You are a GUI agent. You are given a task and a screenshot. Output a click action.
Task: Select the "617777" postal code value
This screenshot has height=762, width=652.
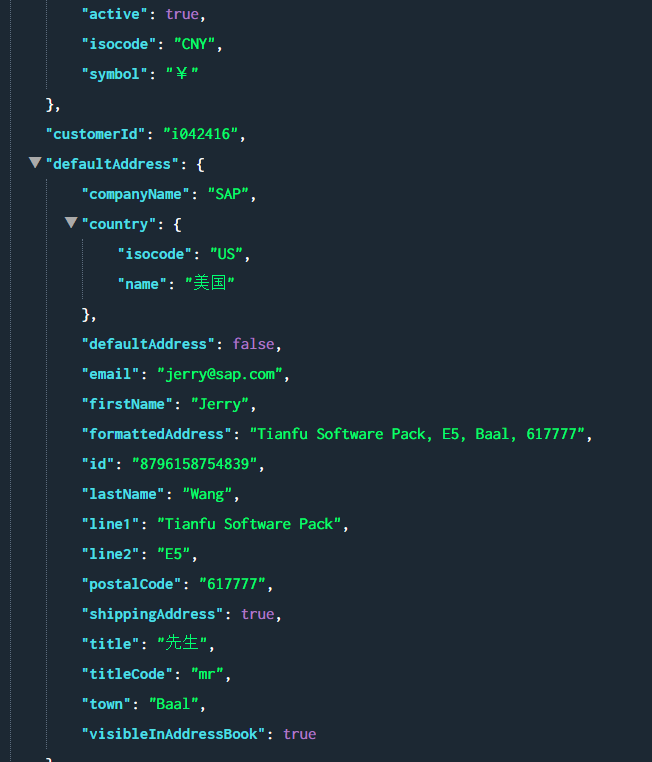click(x=236, y=584)
